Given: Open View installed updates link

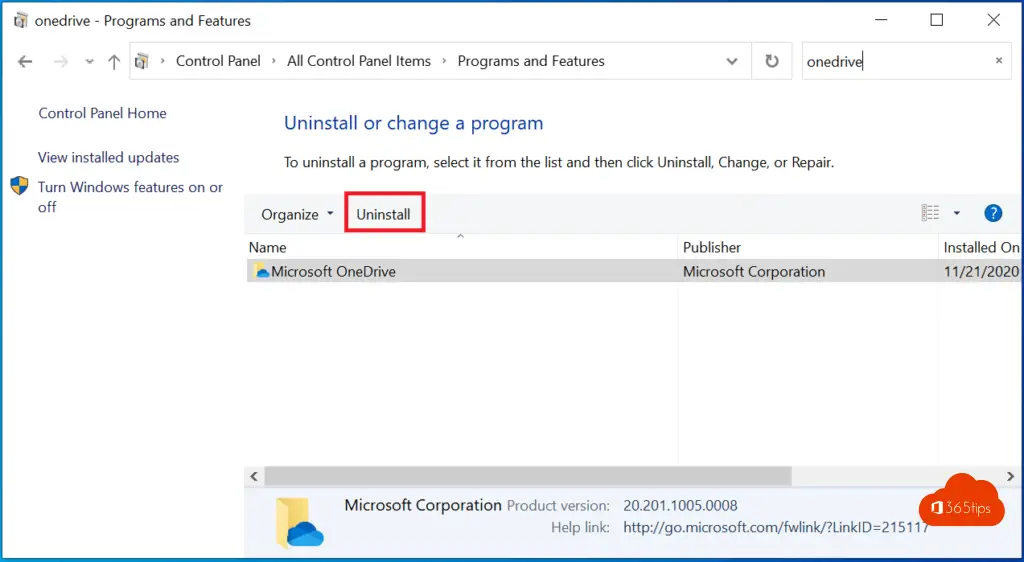Looking at the screenshot, I should (x=108, y=157).
